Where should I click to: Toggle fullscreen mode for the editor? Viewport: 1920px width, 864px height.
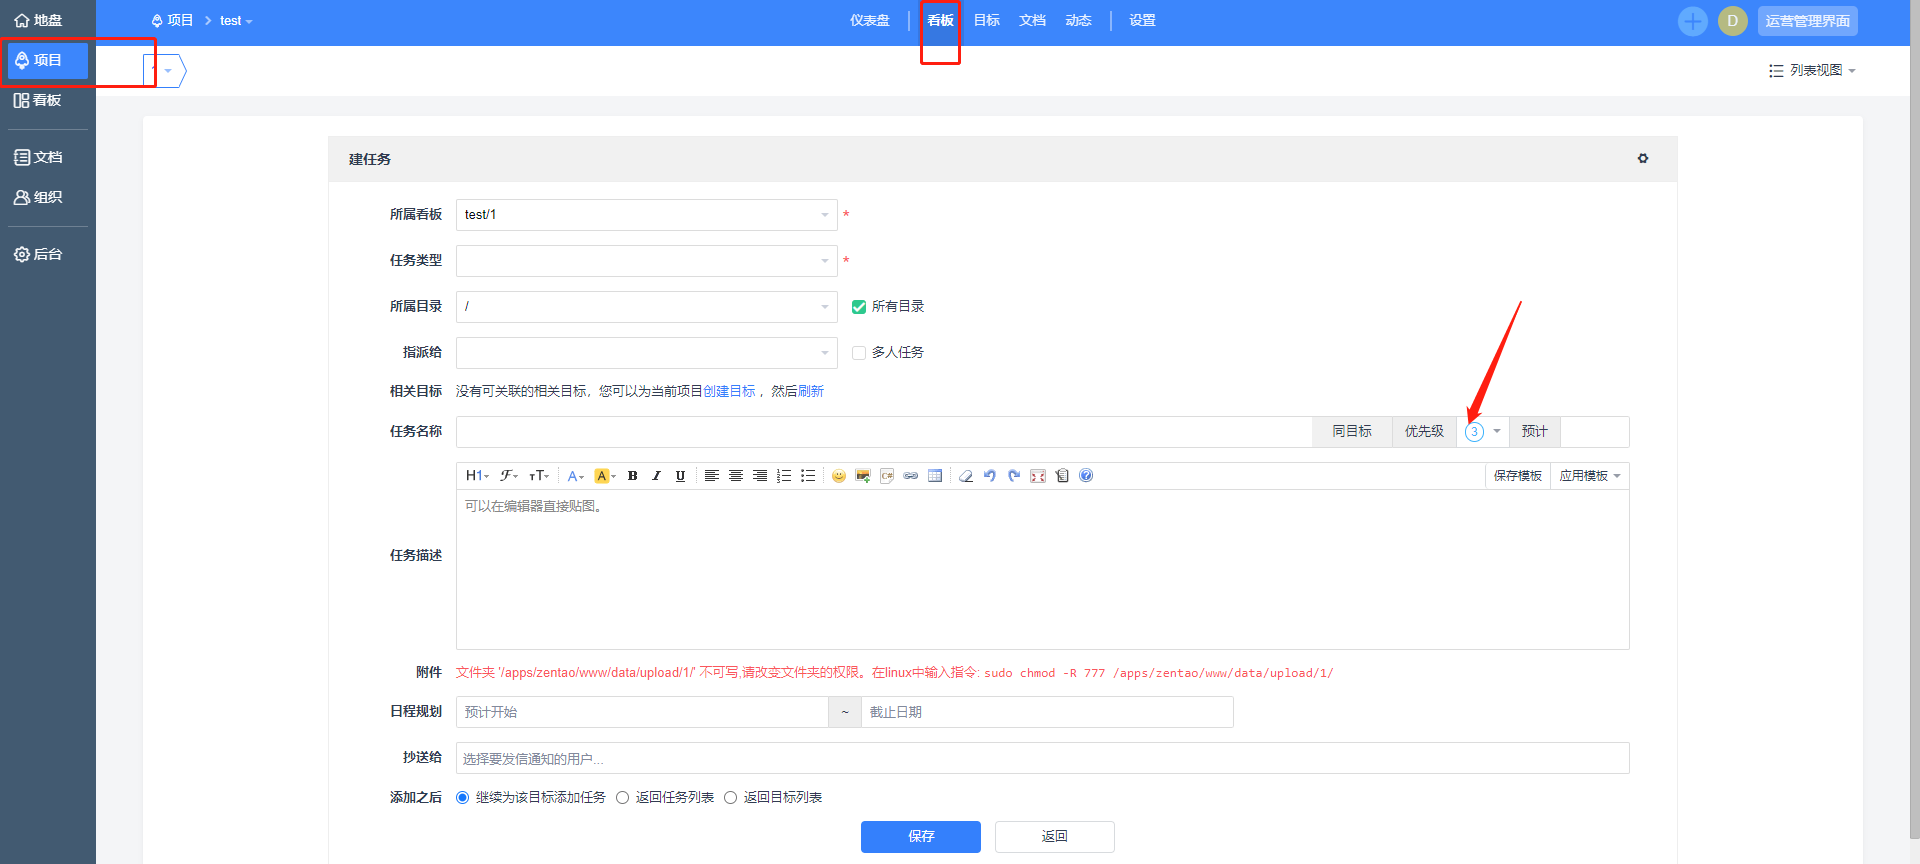pyautogui.click(x=1037, y=476)
